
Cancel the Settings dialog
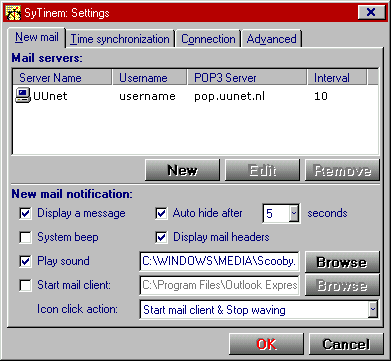tap(346, 344)
